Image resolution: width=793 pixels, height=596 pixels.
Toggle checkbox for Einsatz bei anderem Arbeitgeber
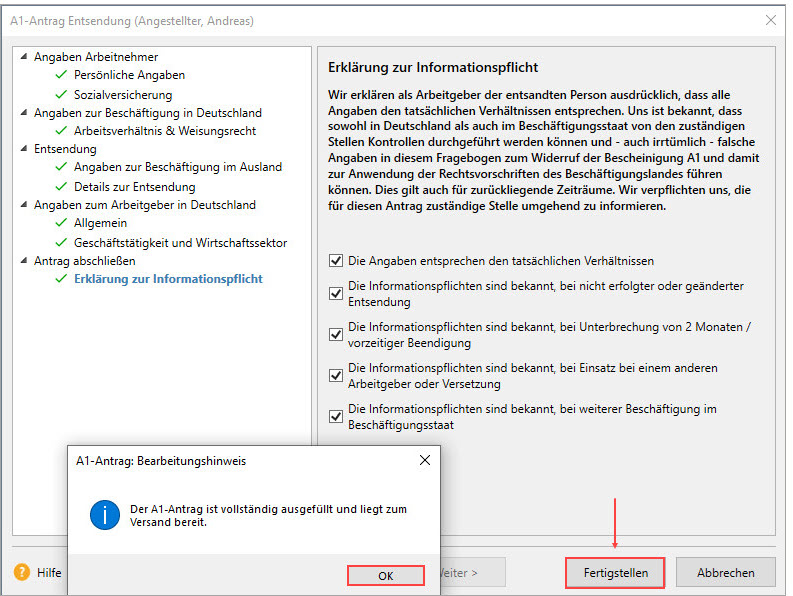tap(336, 376)
